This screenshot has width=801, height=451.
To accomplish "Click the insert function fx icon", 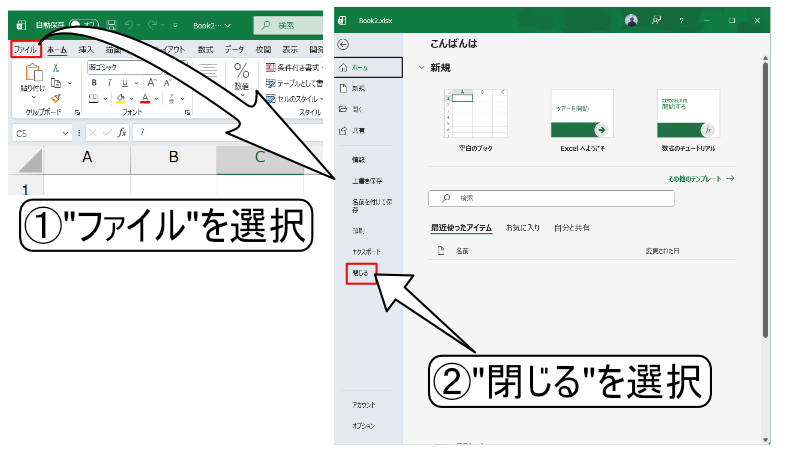I will coord(122,132).
